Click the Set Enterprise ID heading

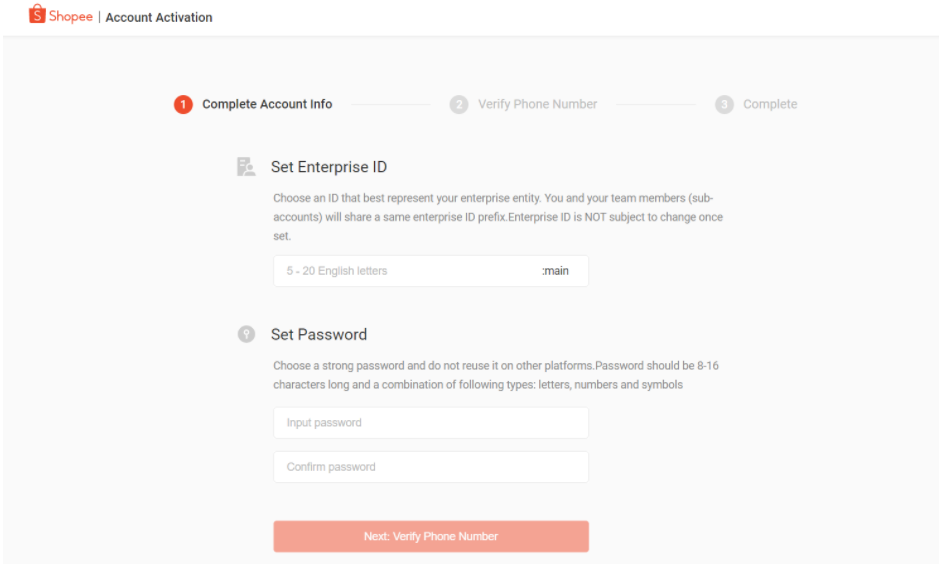[x=328, y=167]
